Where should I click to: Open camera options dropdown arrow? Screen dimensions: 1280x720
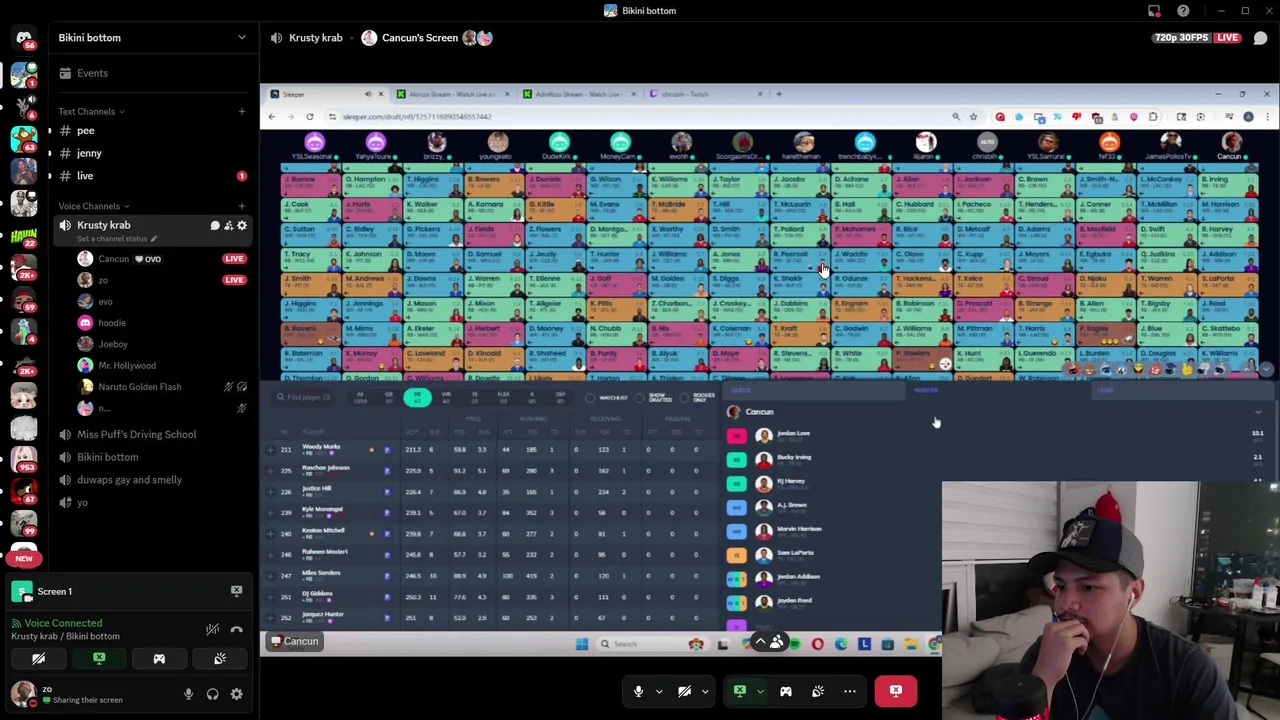705,691
